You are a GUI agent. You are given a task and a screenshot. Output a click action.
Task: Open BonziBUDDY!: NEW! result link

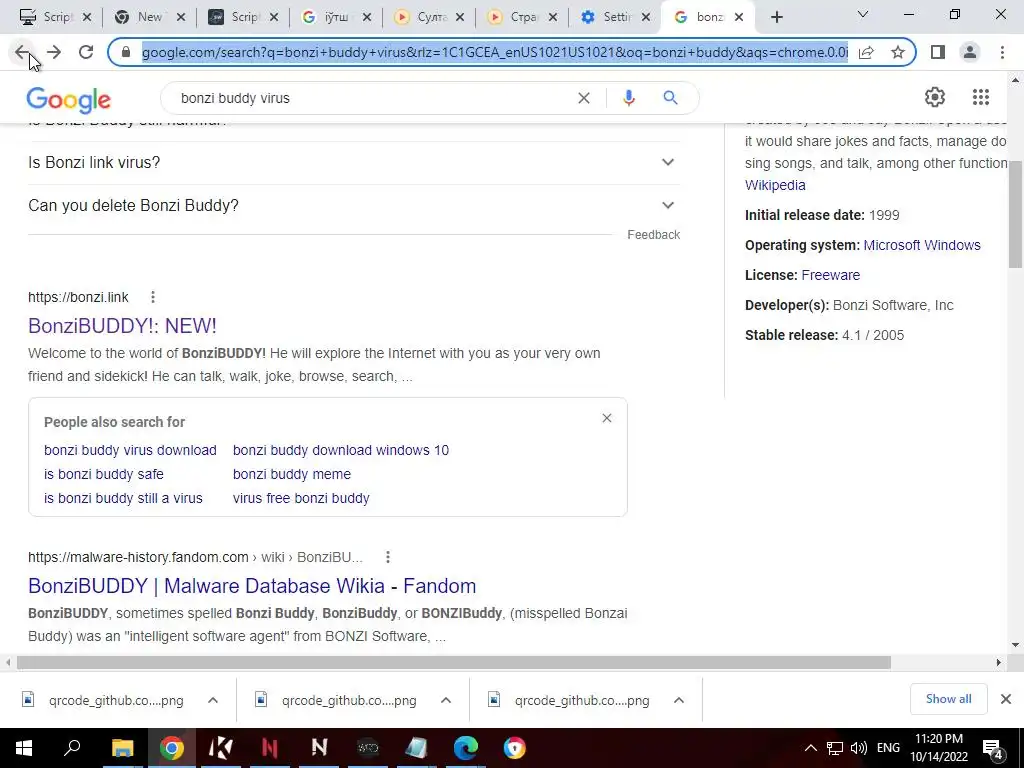click(x=122, y=326)
